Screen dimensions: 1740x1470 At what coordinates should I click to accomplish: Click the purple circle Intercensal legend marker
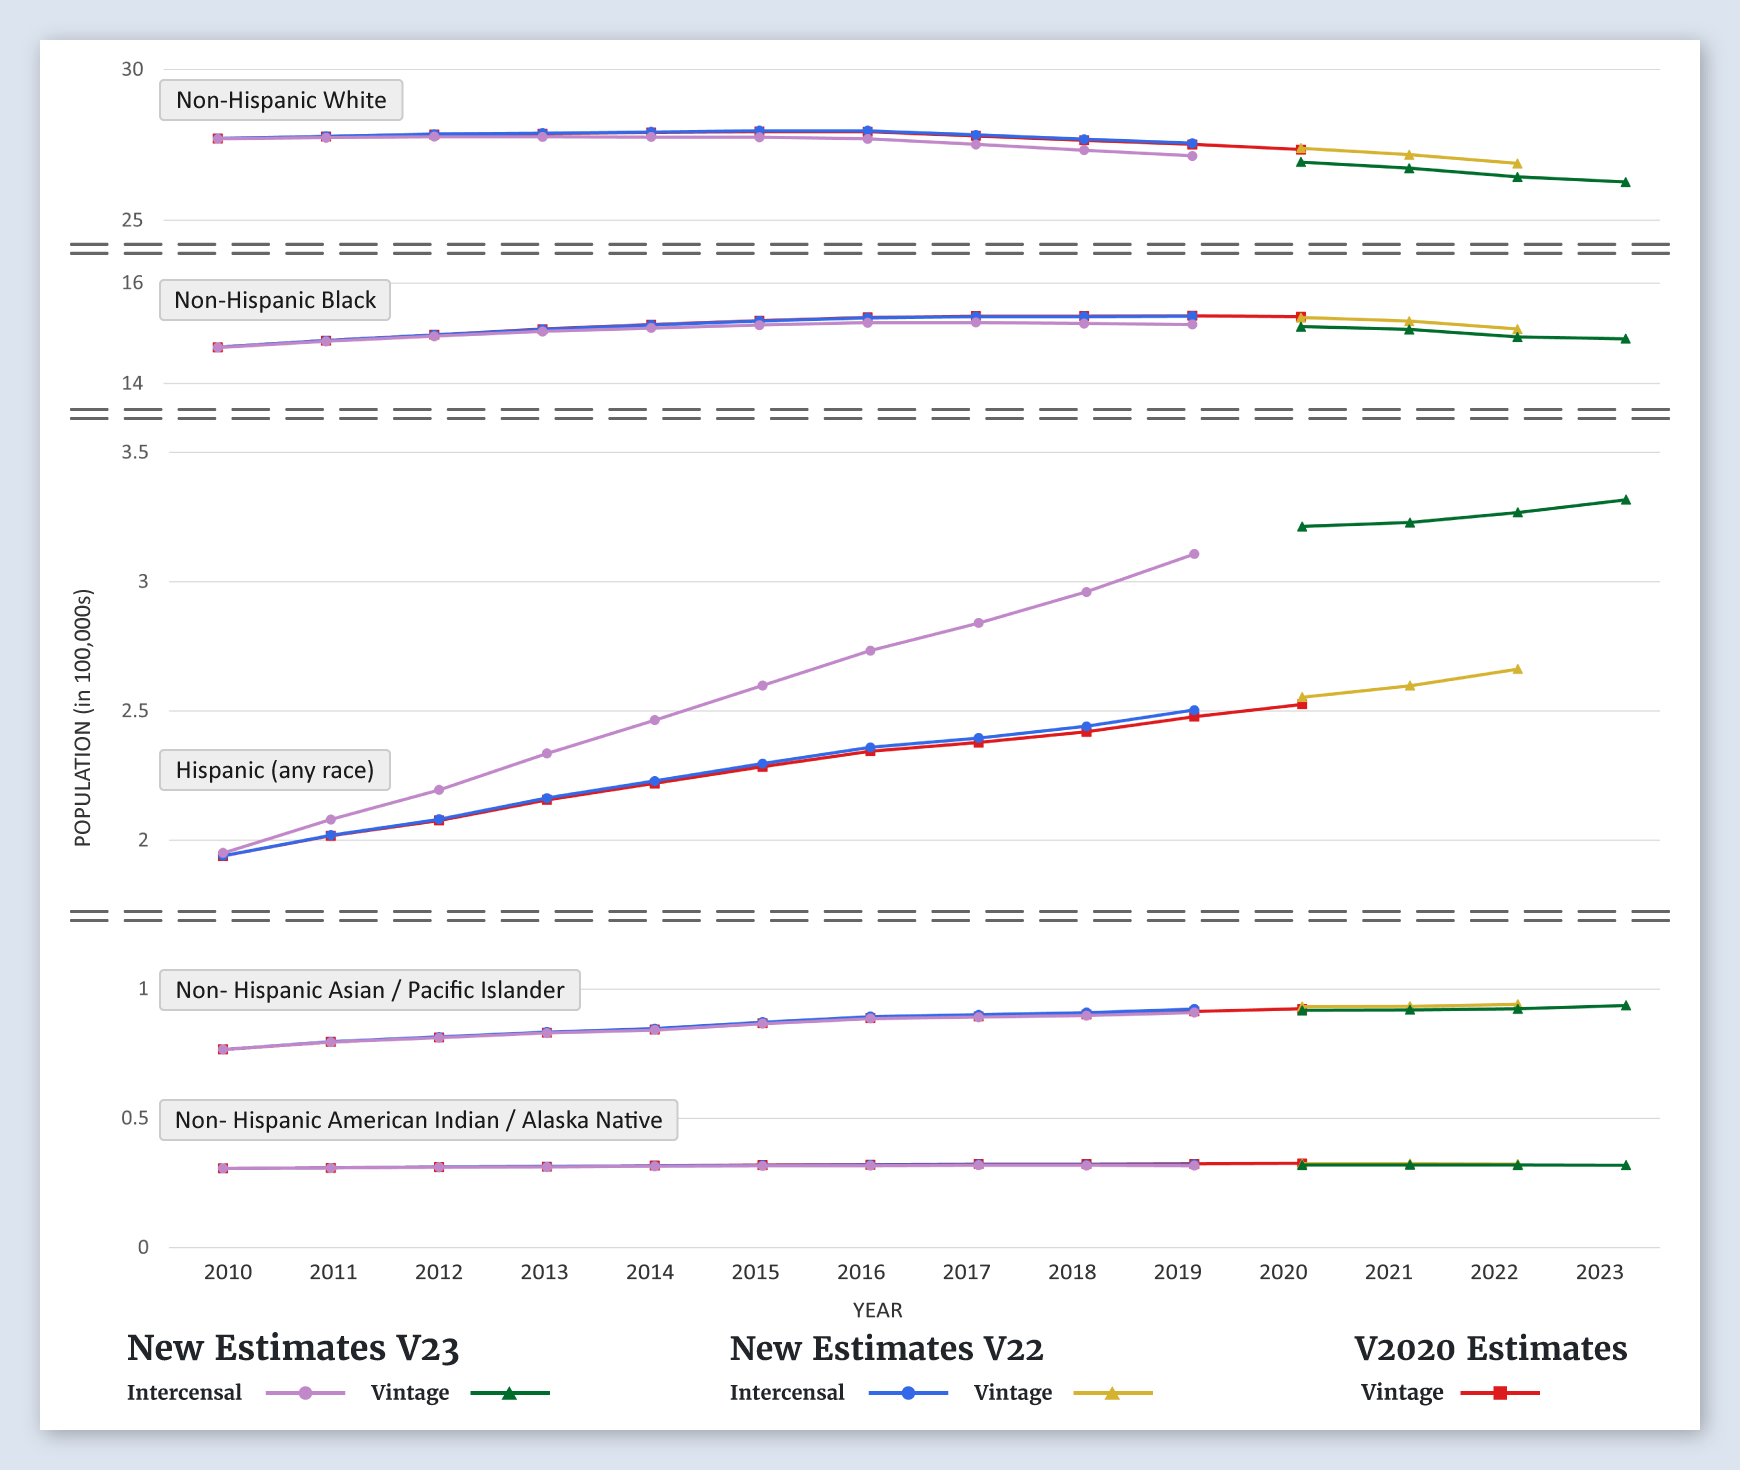[305, 1393]
